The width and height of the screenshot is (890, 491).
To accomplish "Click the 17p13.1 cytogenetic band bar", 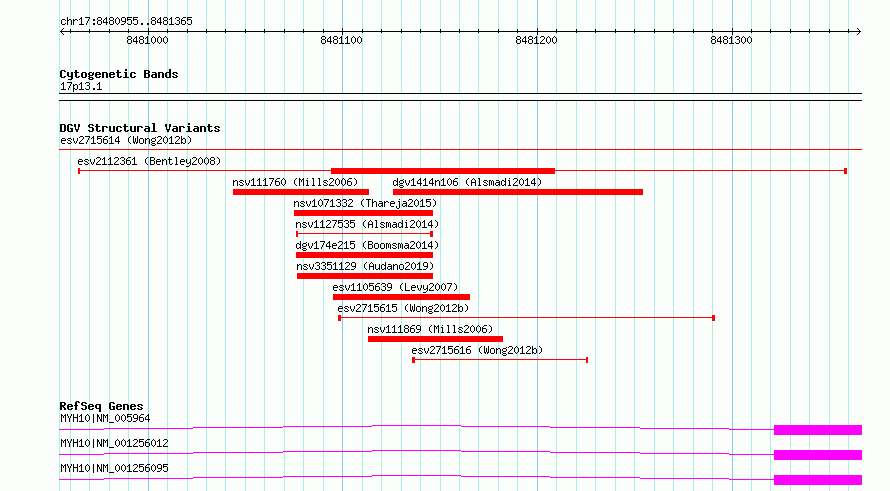I will [461, 97].
